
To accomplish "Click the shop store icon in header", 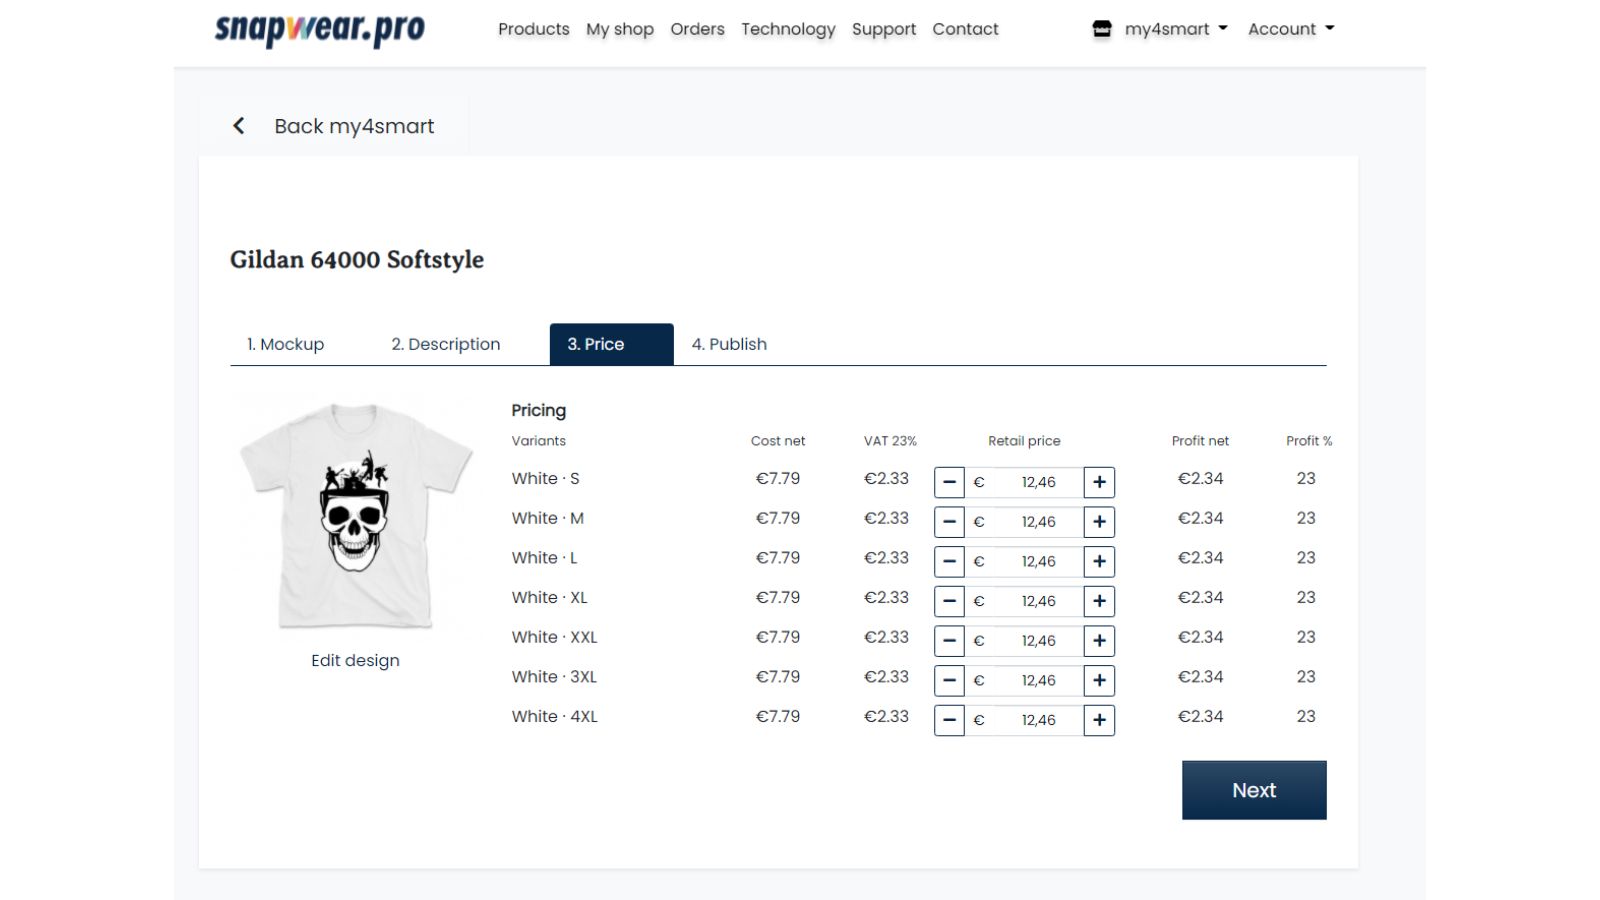I will (1102, 29).
